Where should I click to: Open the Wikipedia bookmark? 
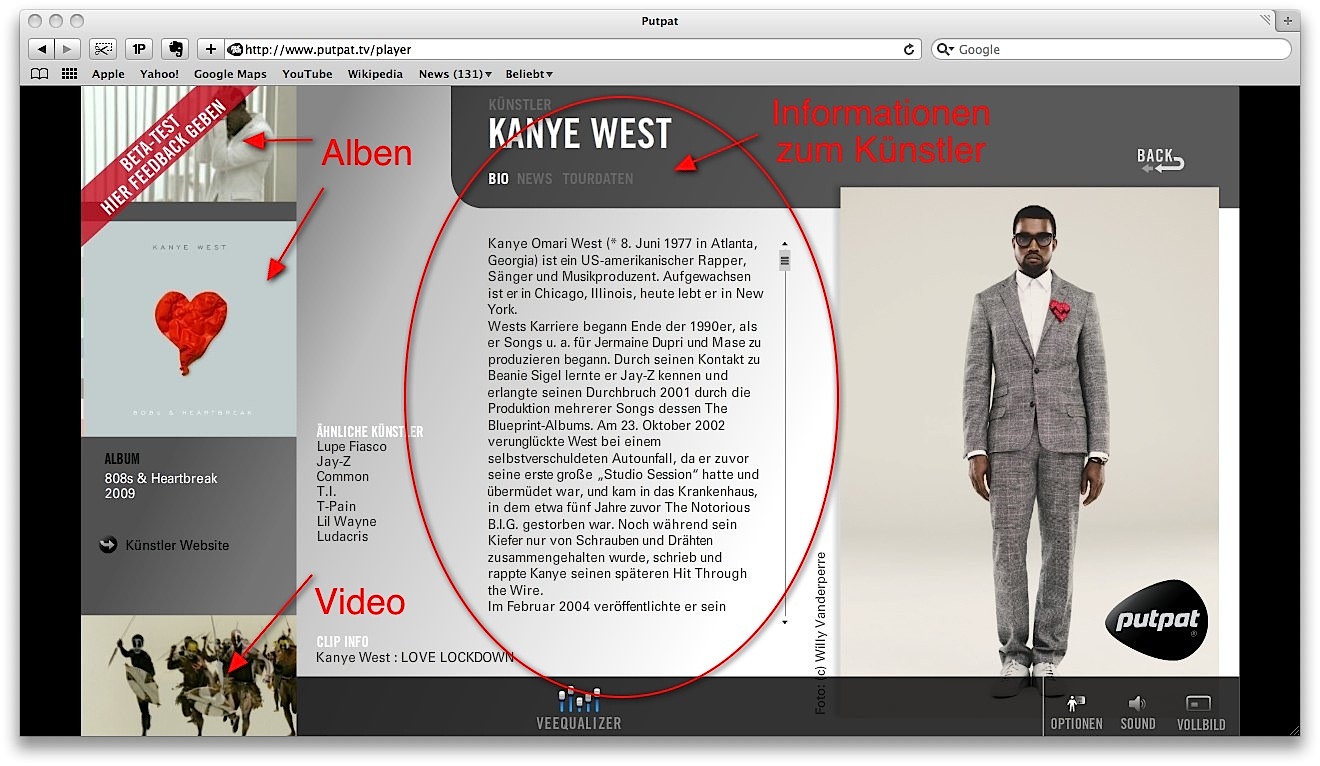tap(375, 74)
